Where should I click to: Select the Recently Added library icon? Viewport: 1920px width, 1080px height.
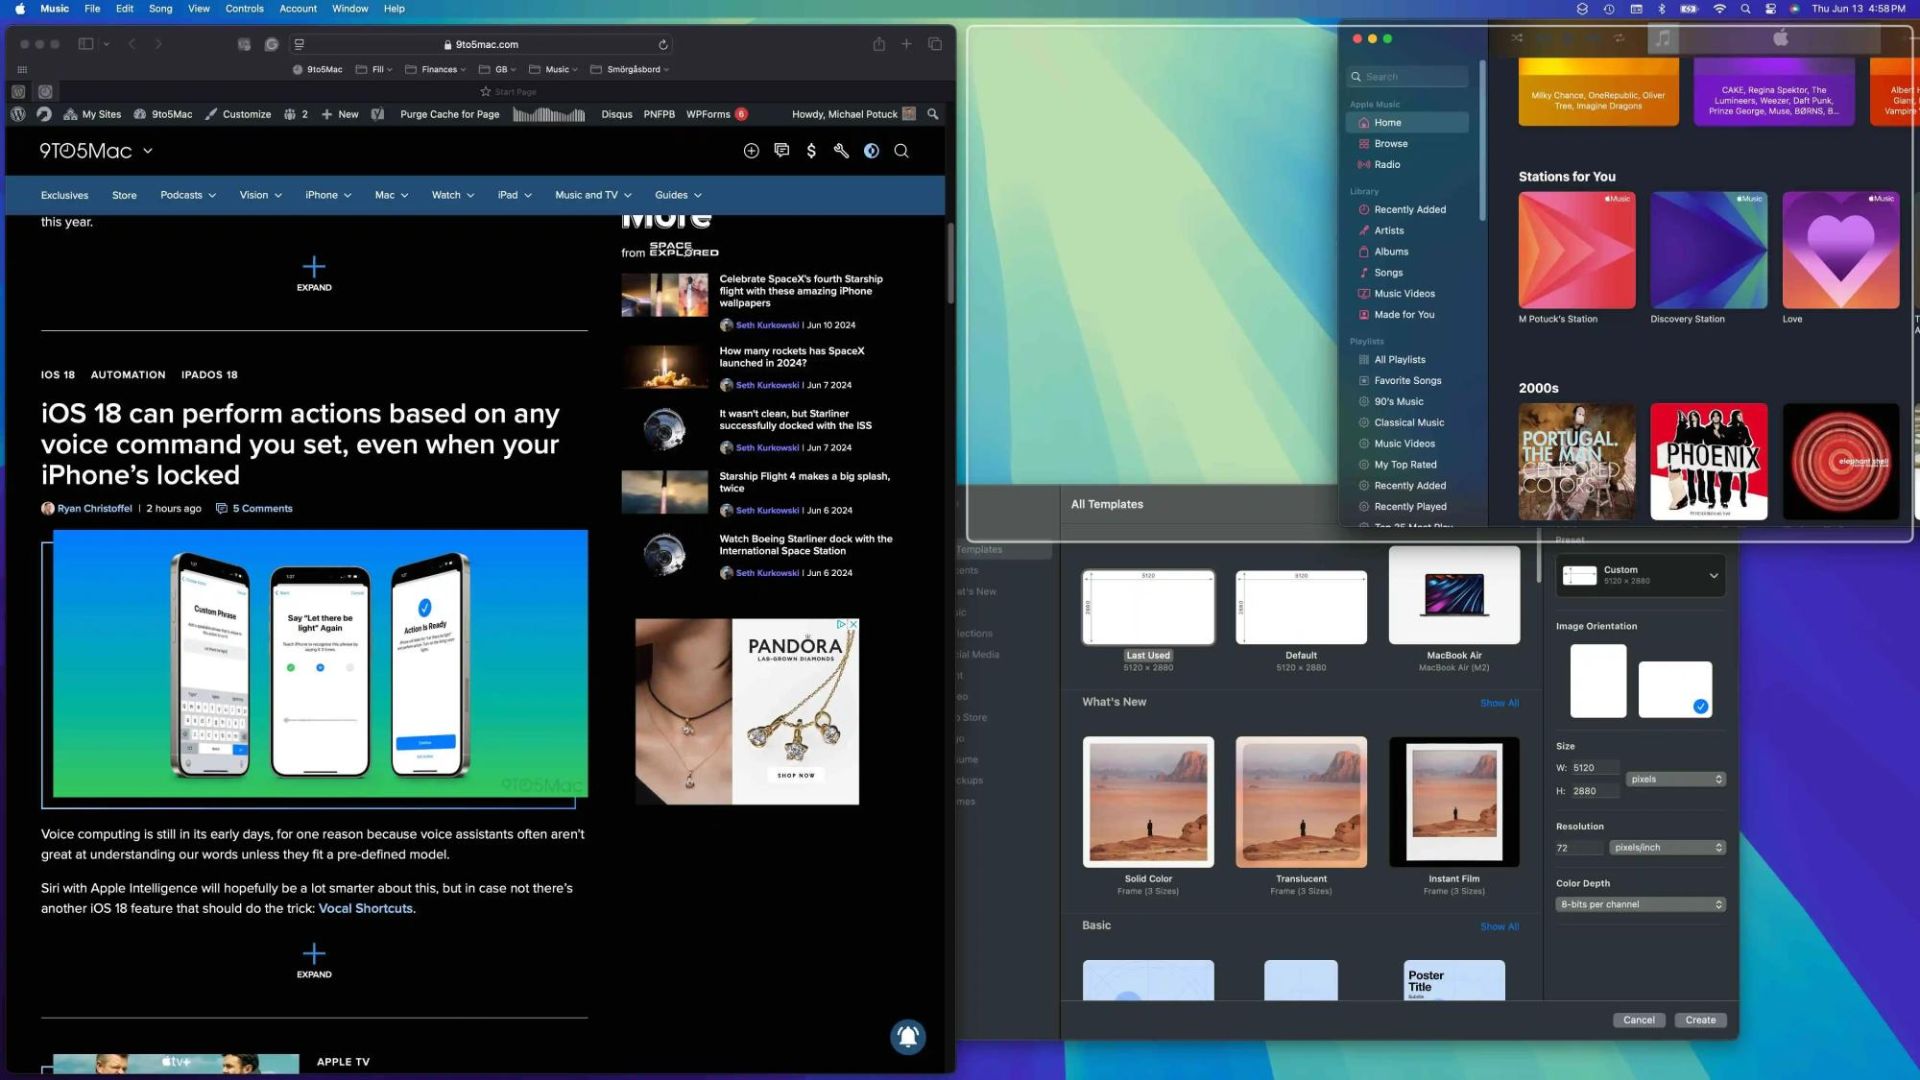pyautogui.click(x=1364, y=210)
